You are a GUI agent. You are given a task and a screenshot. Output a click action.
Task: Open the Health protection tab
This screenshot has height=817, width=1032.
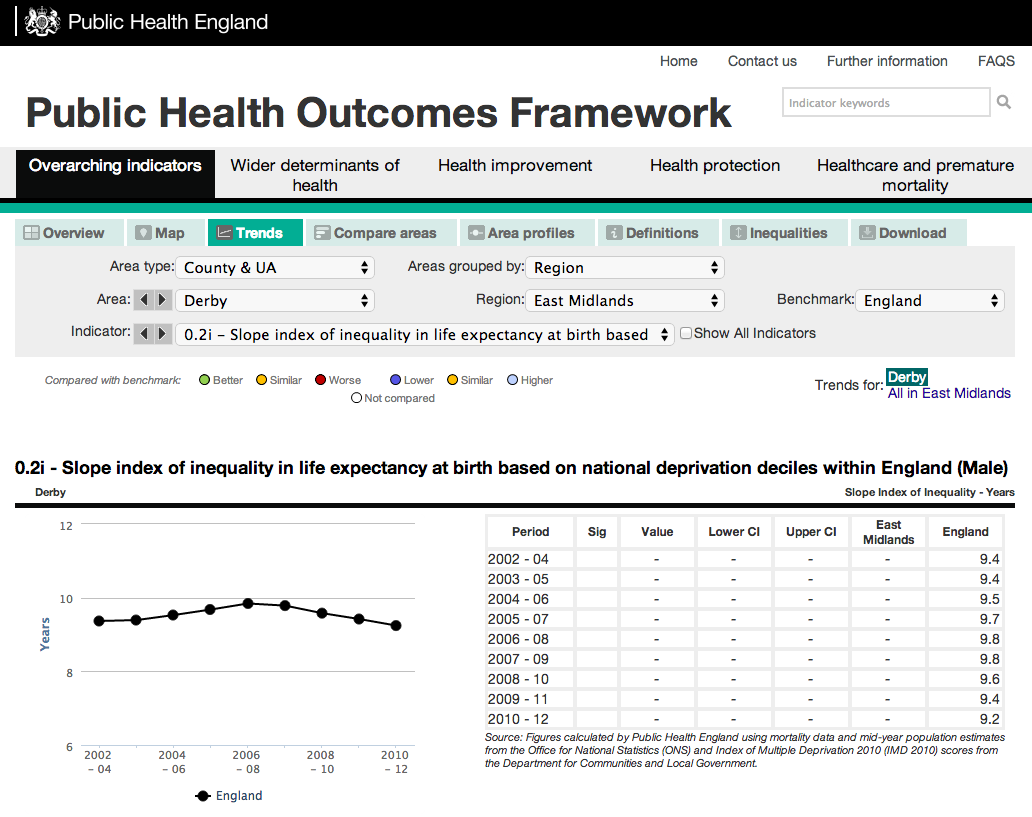click(x=715, y=165)
